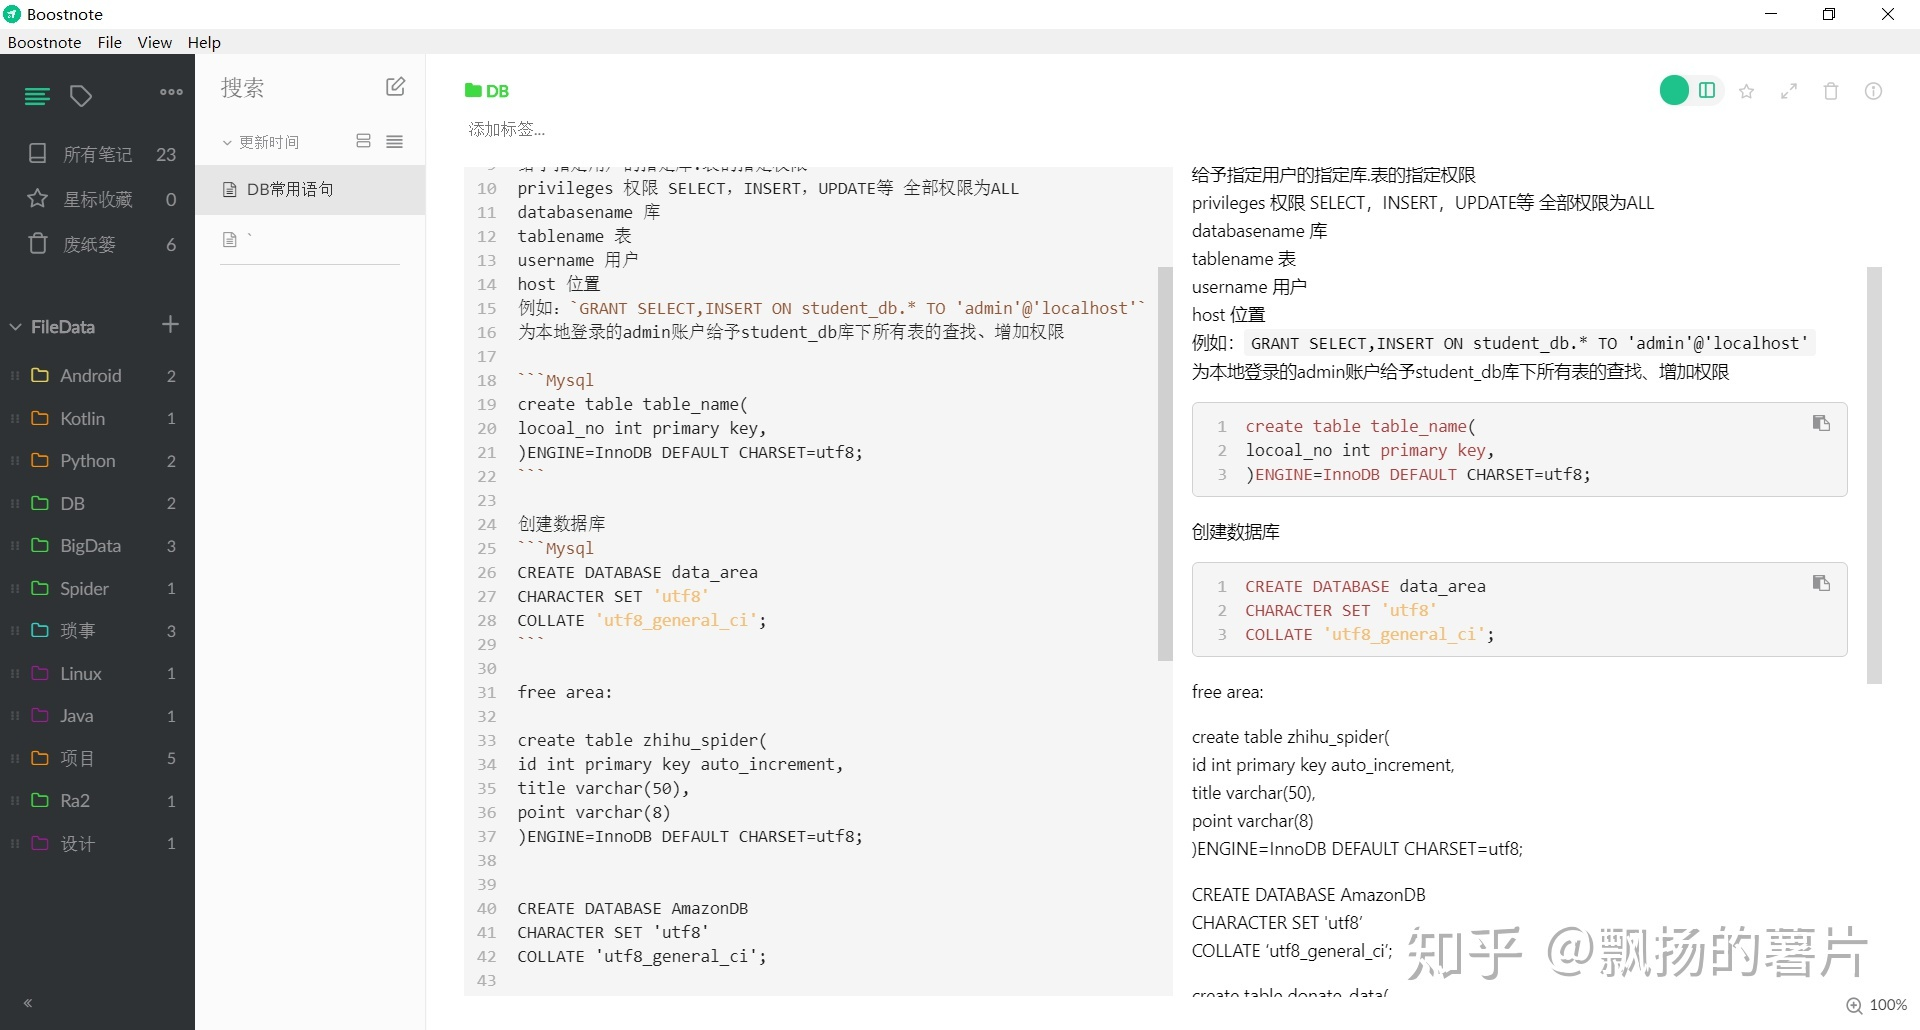Select the 项目 folder
1920x1030 pixels.
pos(98,758)
